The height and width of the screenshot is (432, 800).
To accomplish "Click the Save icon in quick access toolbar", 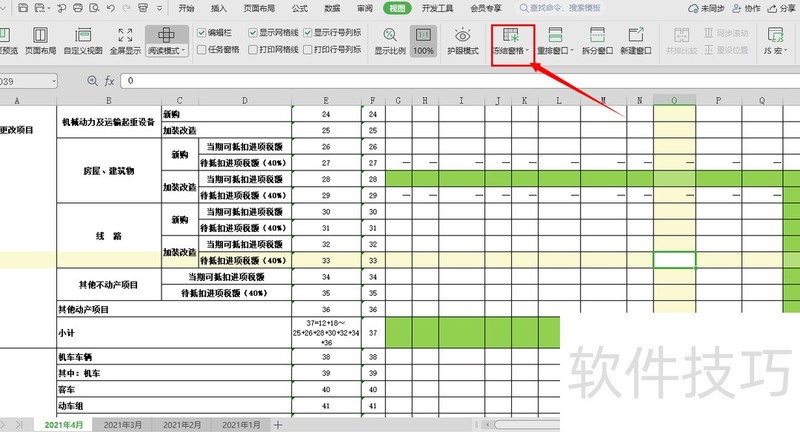I will click(x=22, y=8).
